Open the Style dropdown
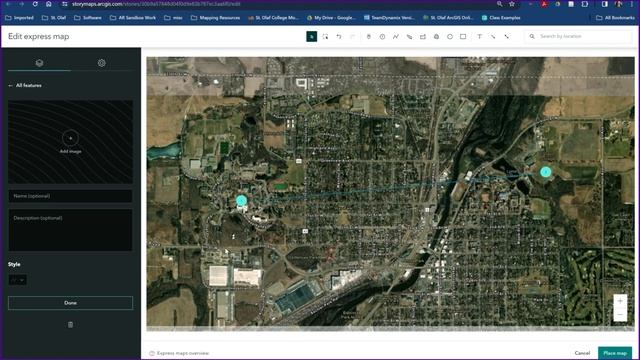The width and height of the screenshot is (640, 360). coord(18,280)
